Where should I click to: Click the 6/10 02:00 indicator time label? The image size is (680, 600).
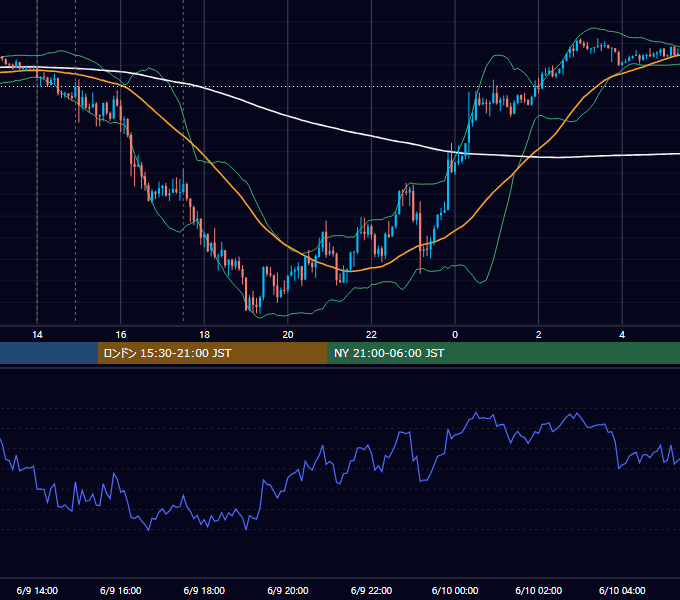pos(539,590)
